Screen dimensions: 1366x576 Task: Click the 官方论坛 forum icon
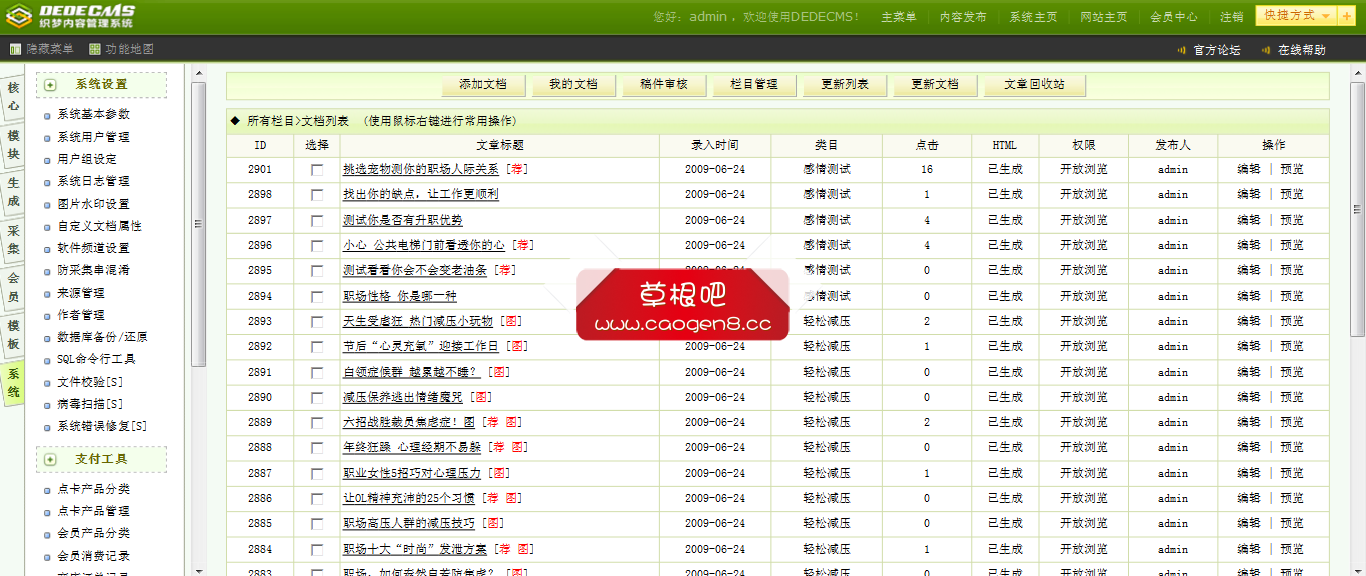pos(1183,49)
